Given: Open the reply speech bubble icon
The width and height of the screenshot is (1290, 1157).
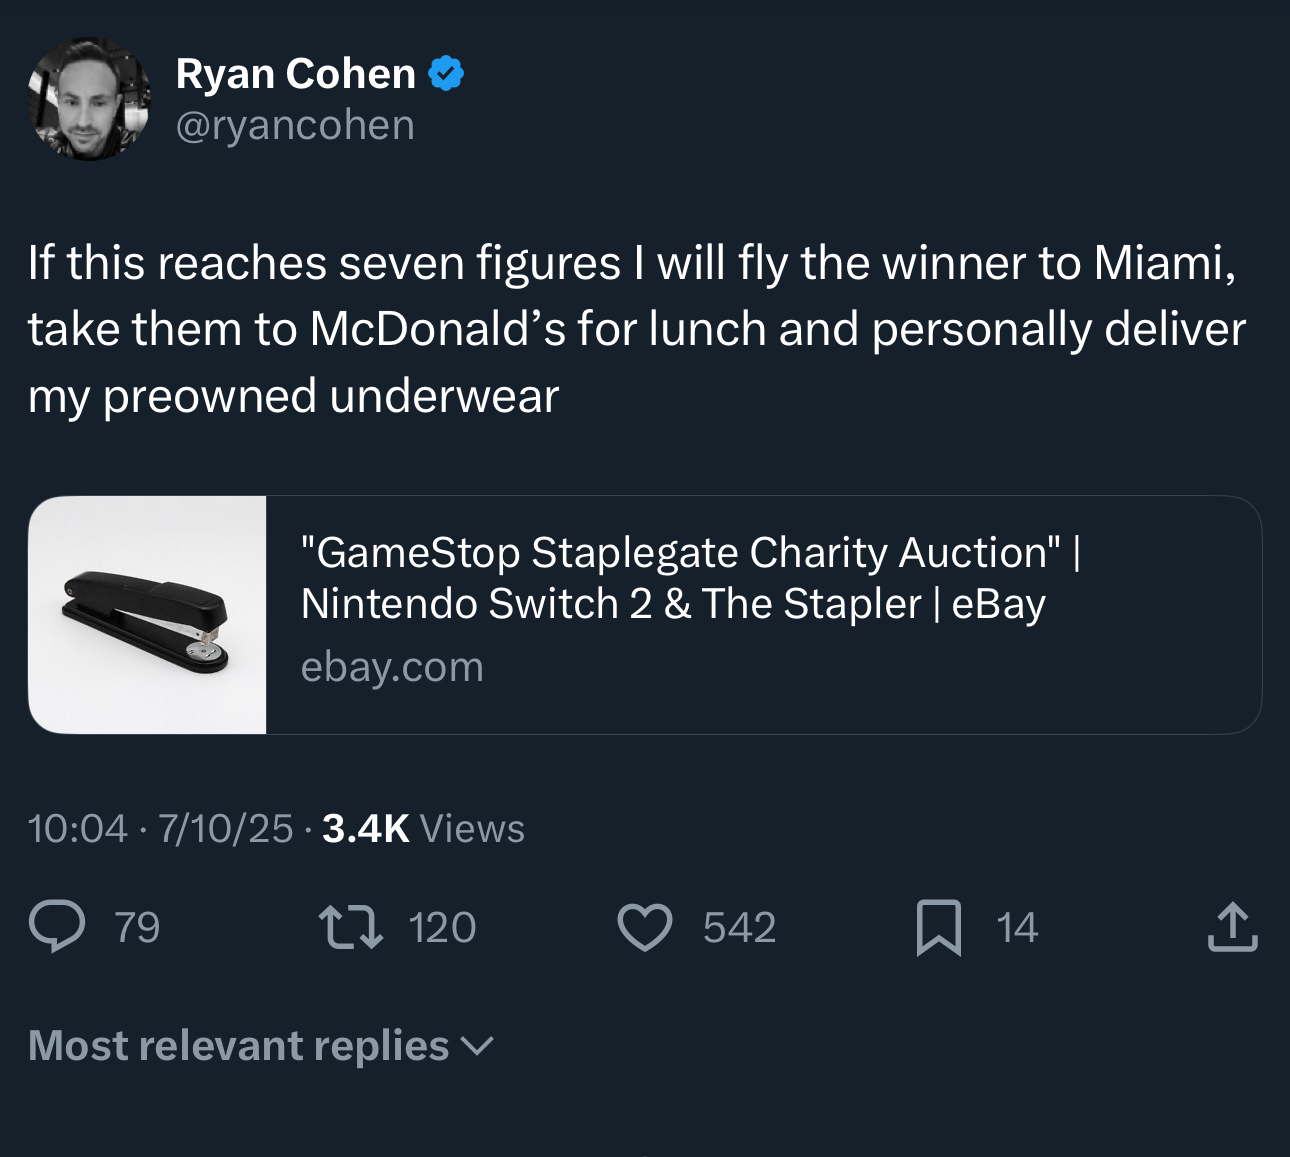Looking at the screenshot, I should point(57,926).
